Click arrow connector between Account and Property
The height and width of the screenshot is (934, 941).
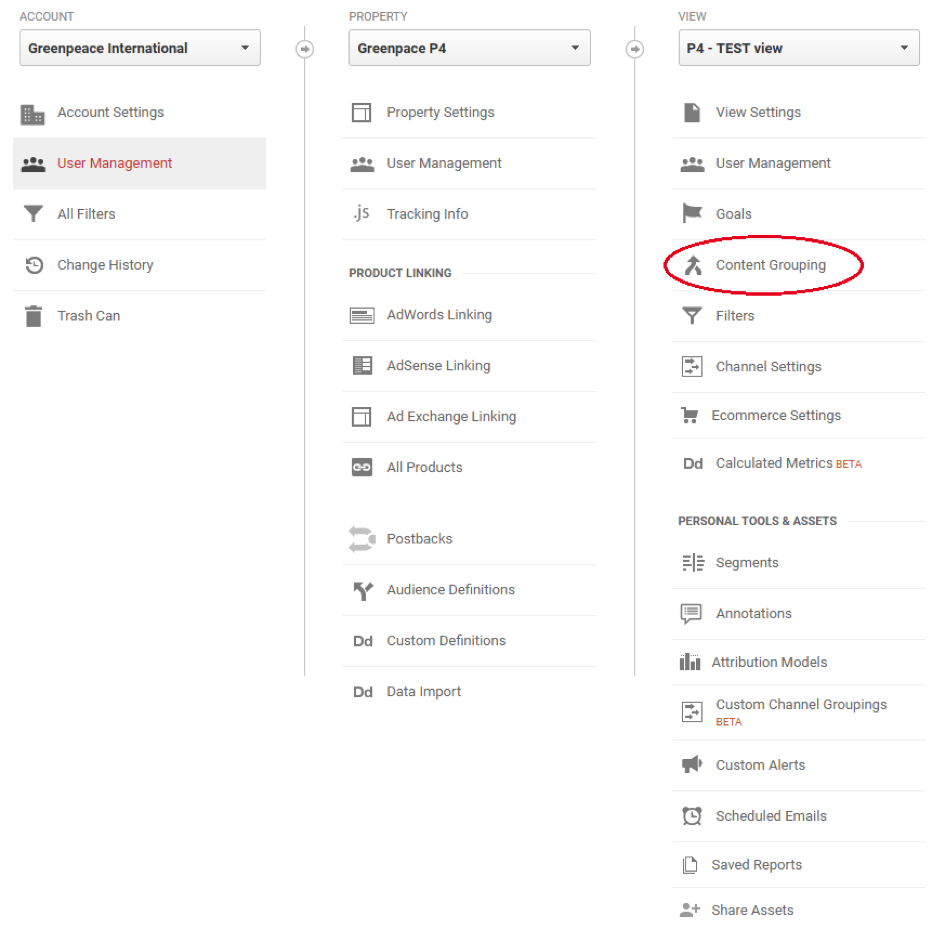coord(305,49)
